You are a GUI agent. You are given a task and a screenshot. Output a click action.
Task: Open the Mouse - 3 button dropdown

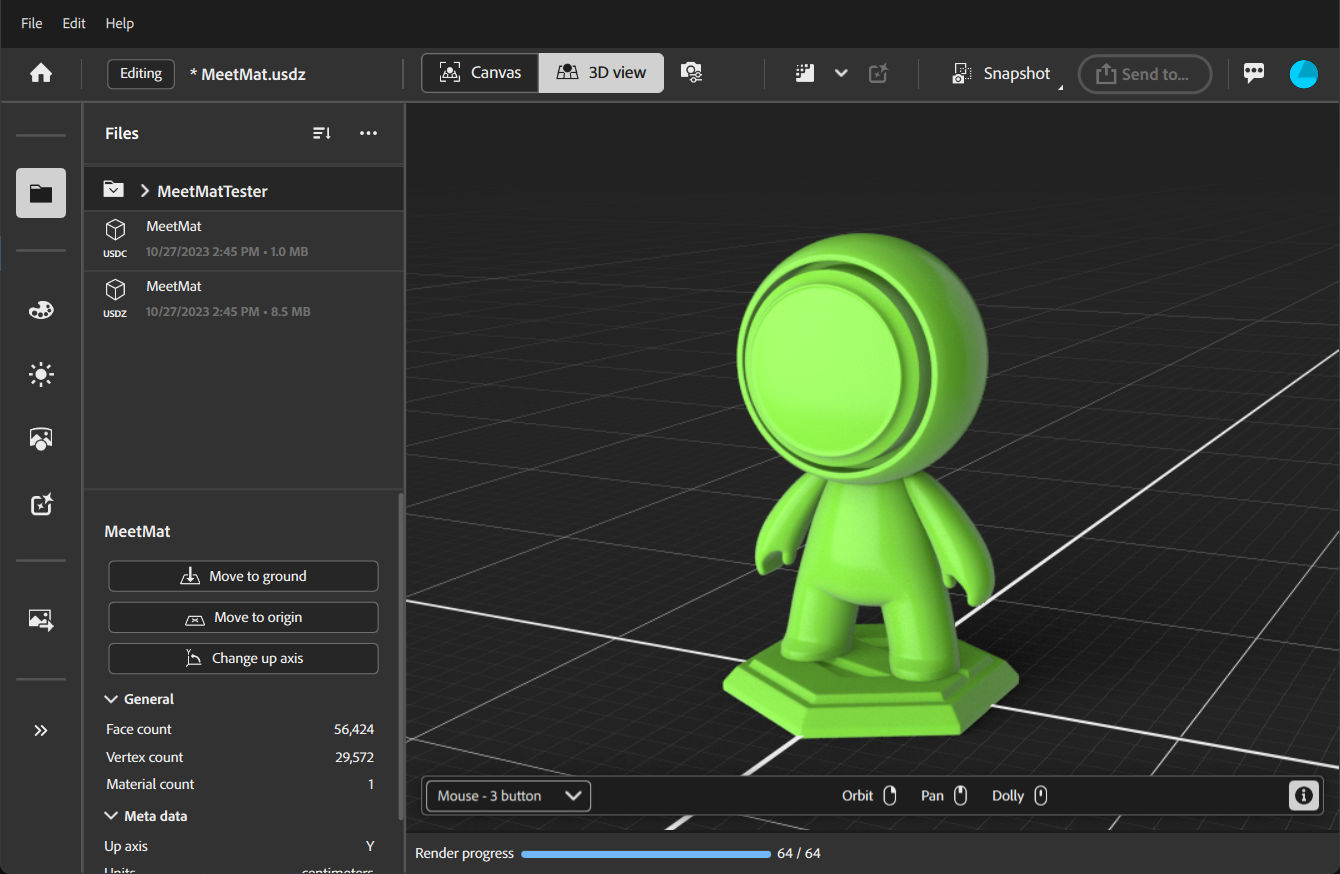508,796
